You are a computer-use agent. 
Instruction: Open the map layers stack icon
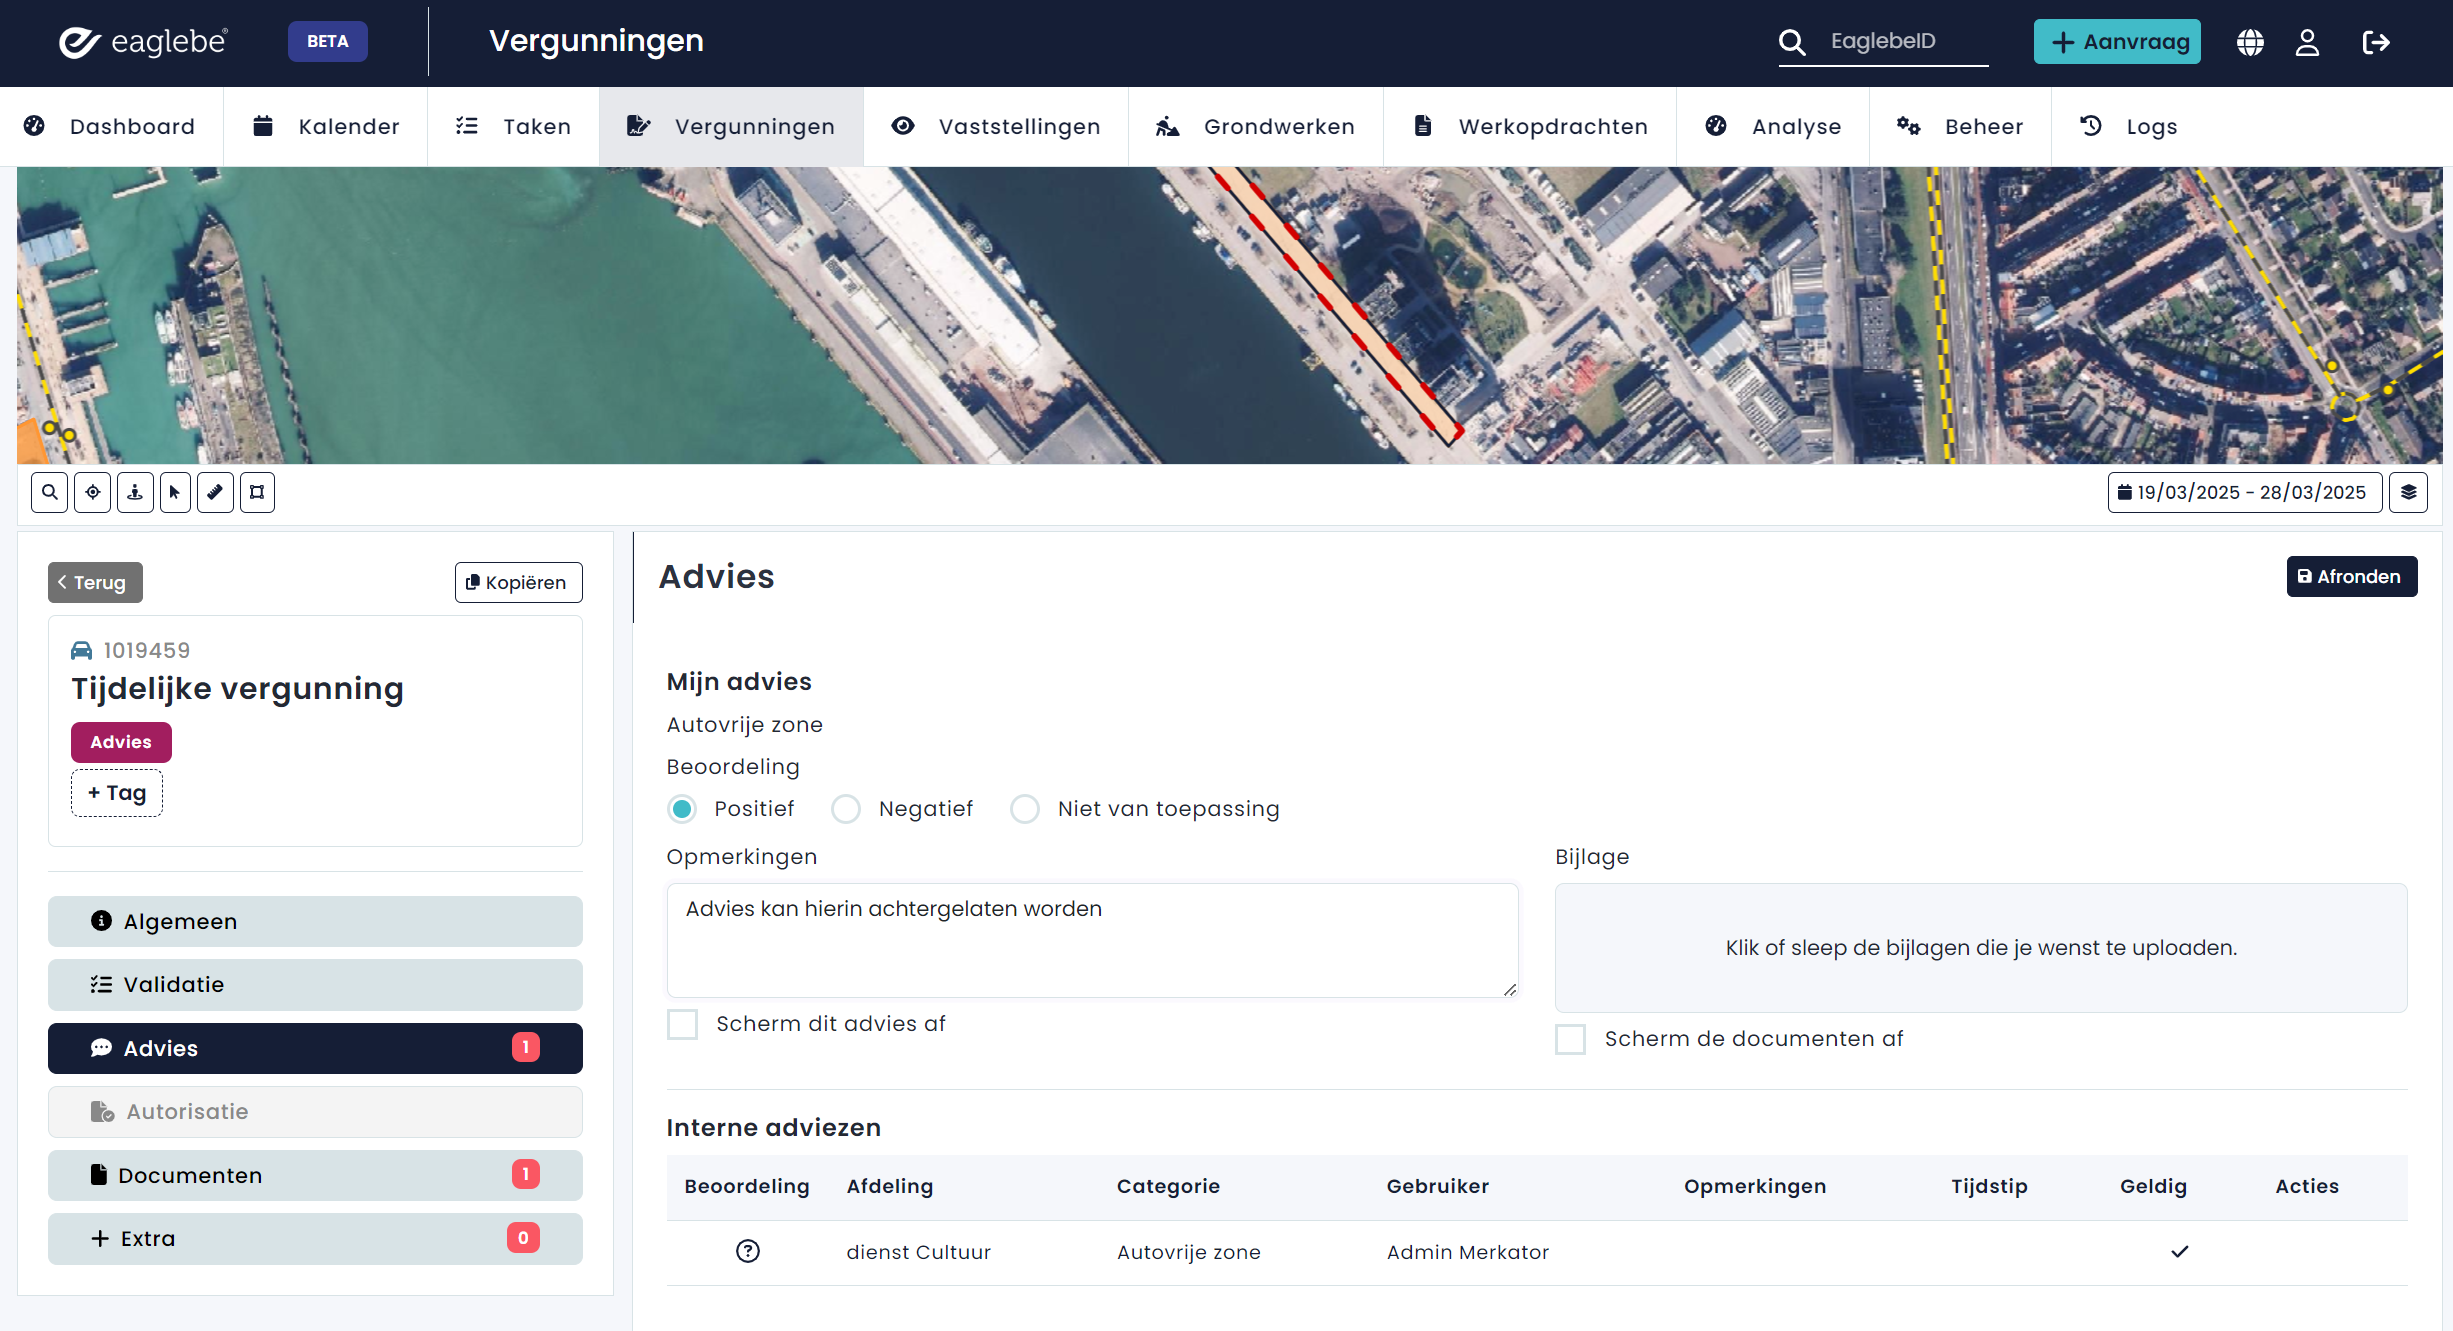2408,492
